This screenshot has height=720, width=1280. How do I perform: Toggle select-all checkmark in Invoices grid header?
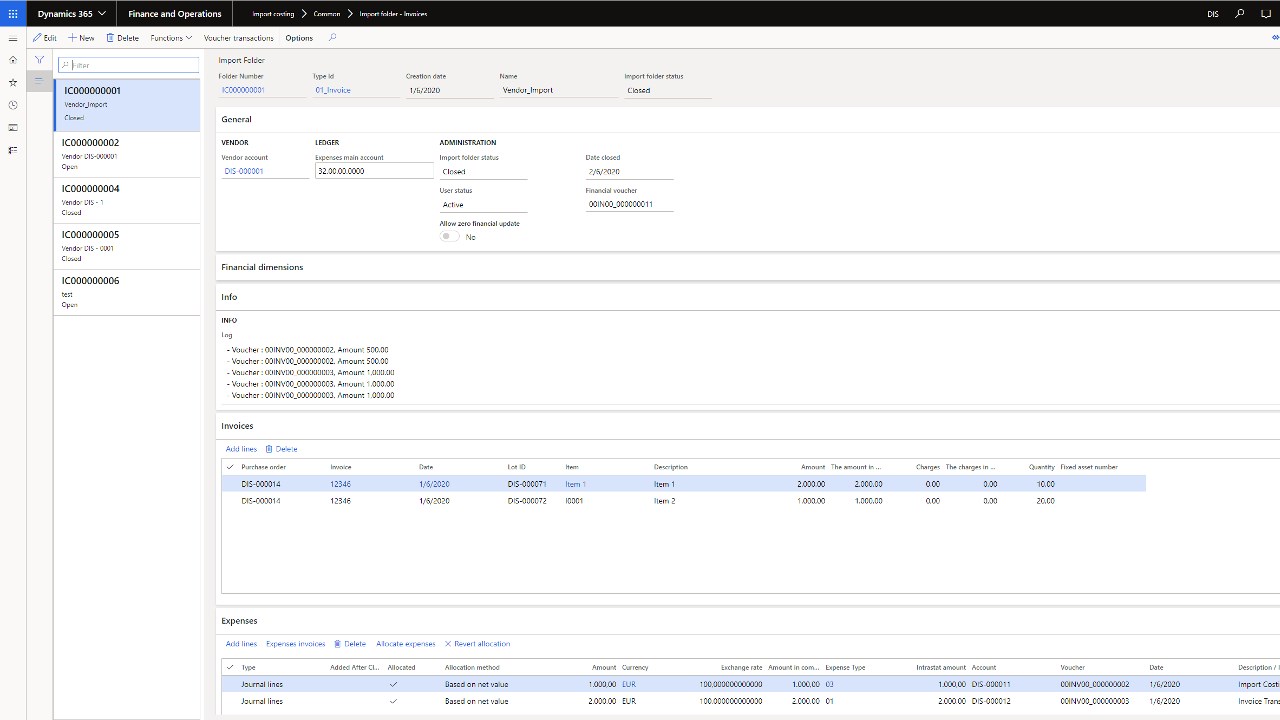[x=230, y=467]
